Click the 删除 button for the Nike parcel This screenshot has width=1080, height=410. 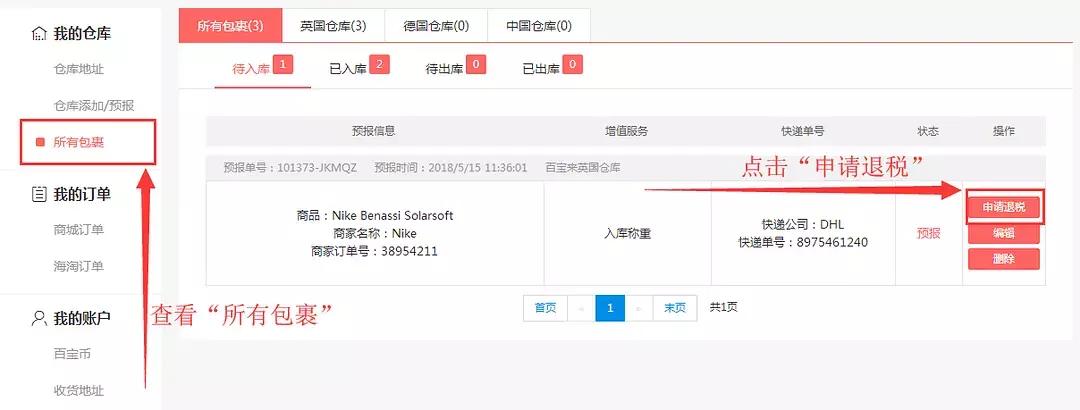[x=1004, y=259]
